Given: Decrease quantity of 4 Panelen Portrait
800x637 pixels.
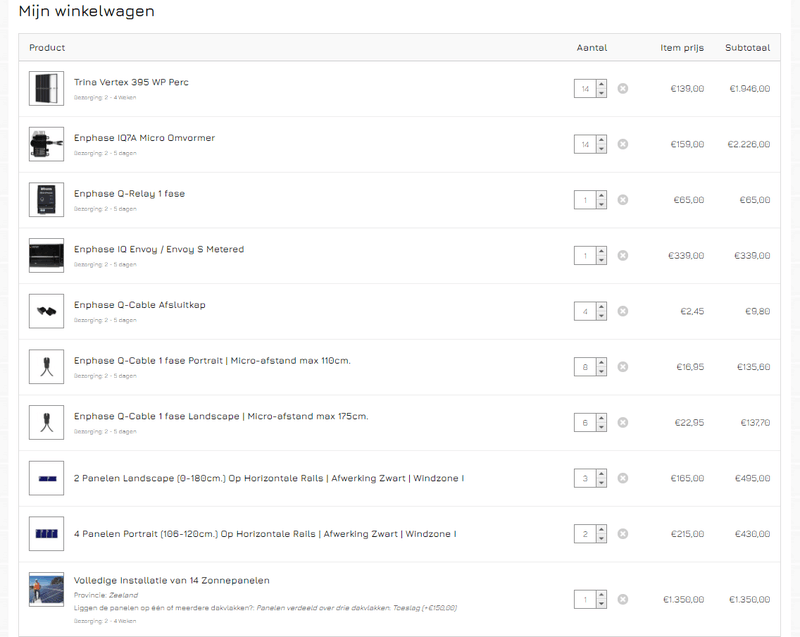Looking at the screenshot, I should (602, 538).
